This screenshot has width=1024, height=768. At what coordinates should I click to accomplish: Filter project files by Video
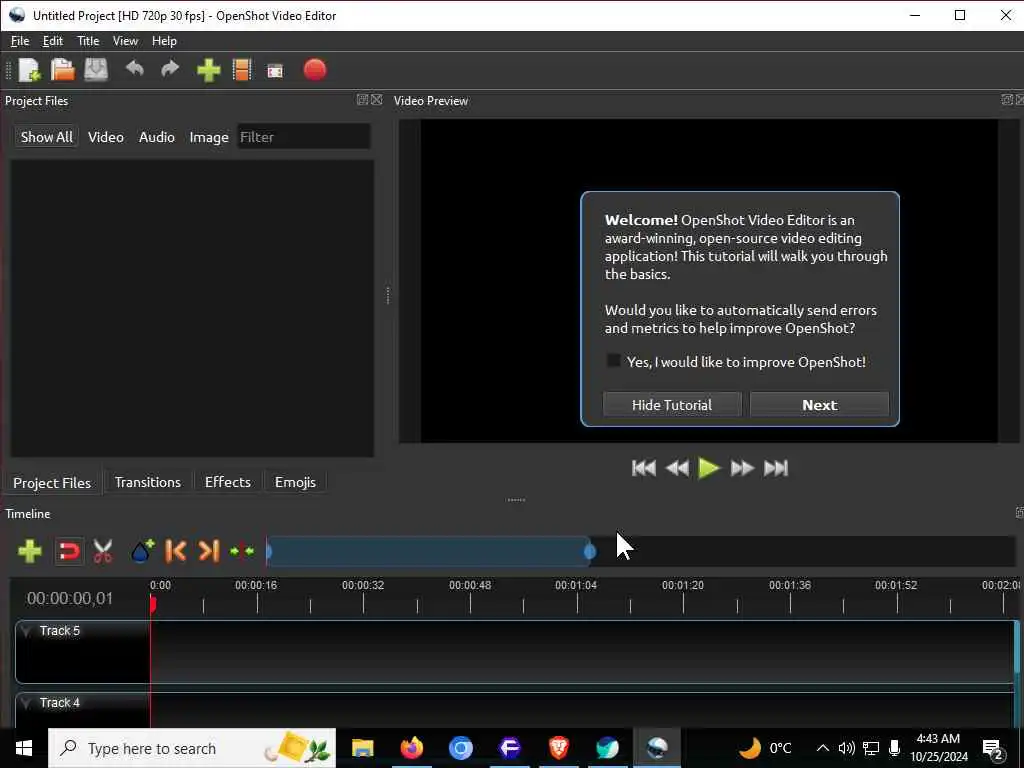pyautogui.click(x=106, y=137)
